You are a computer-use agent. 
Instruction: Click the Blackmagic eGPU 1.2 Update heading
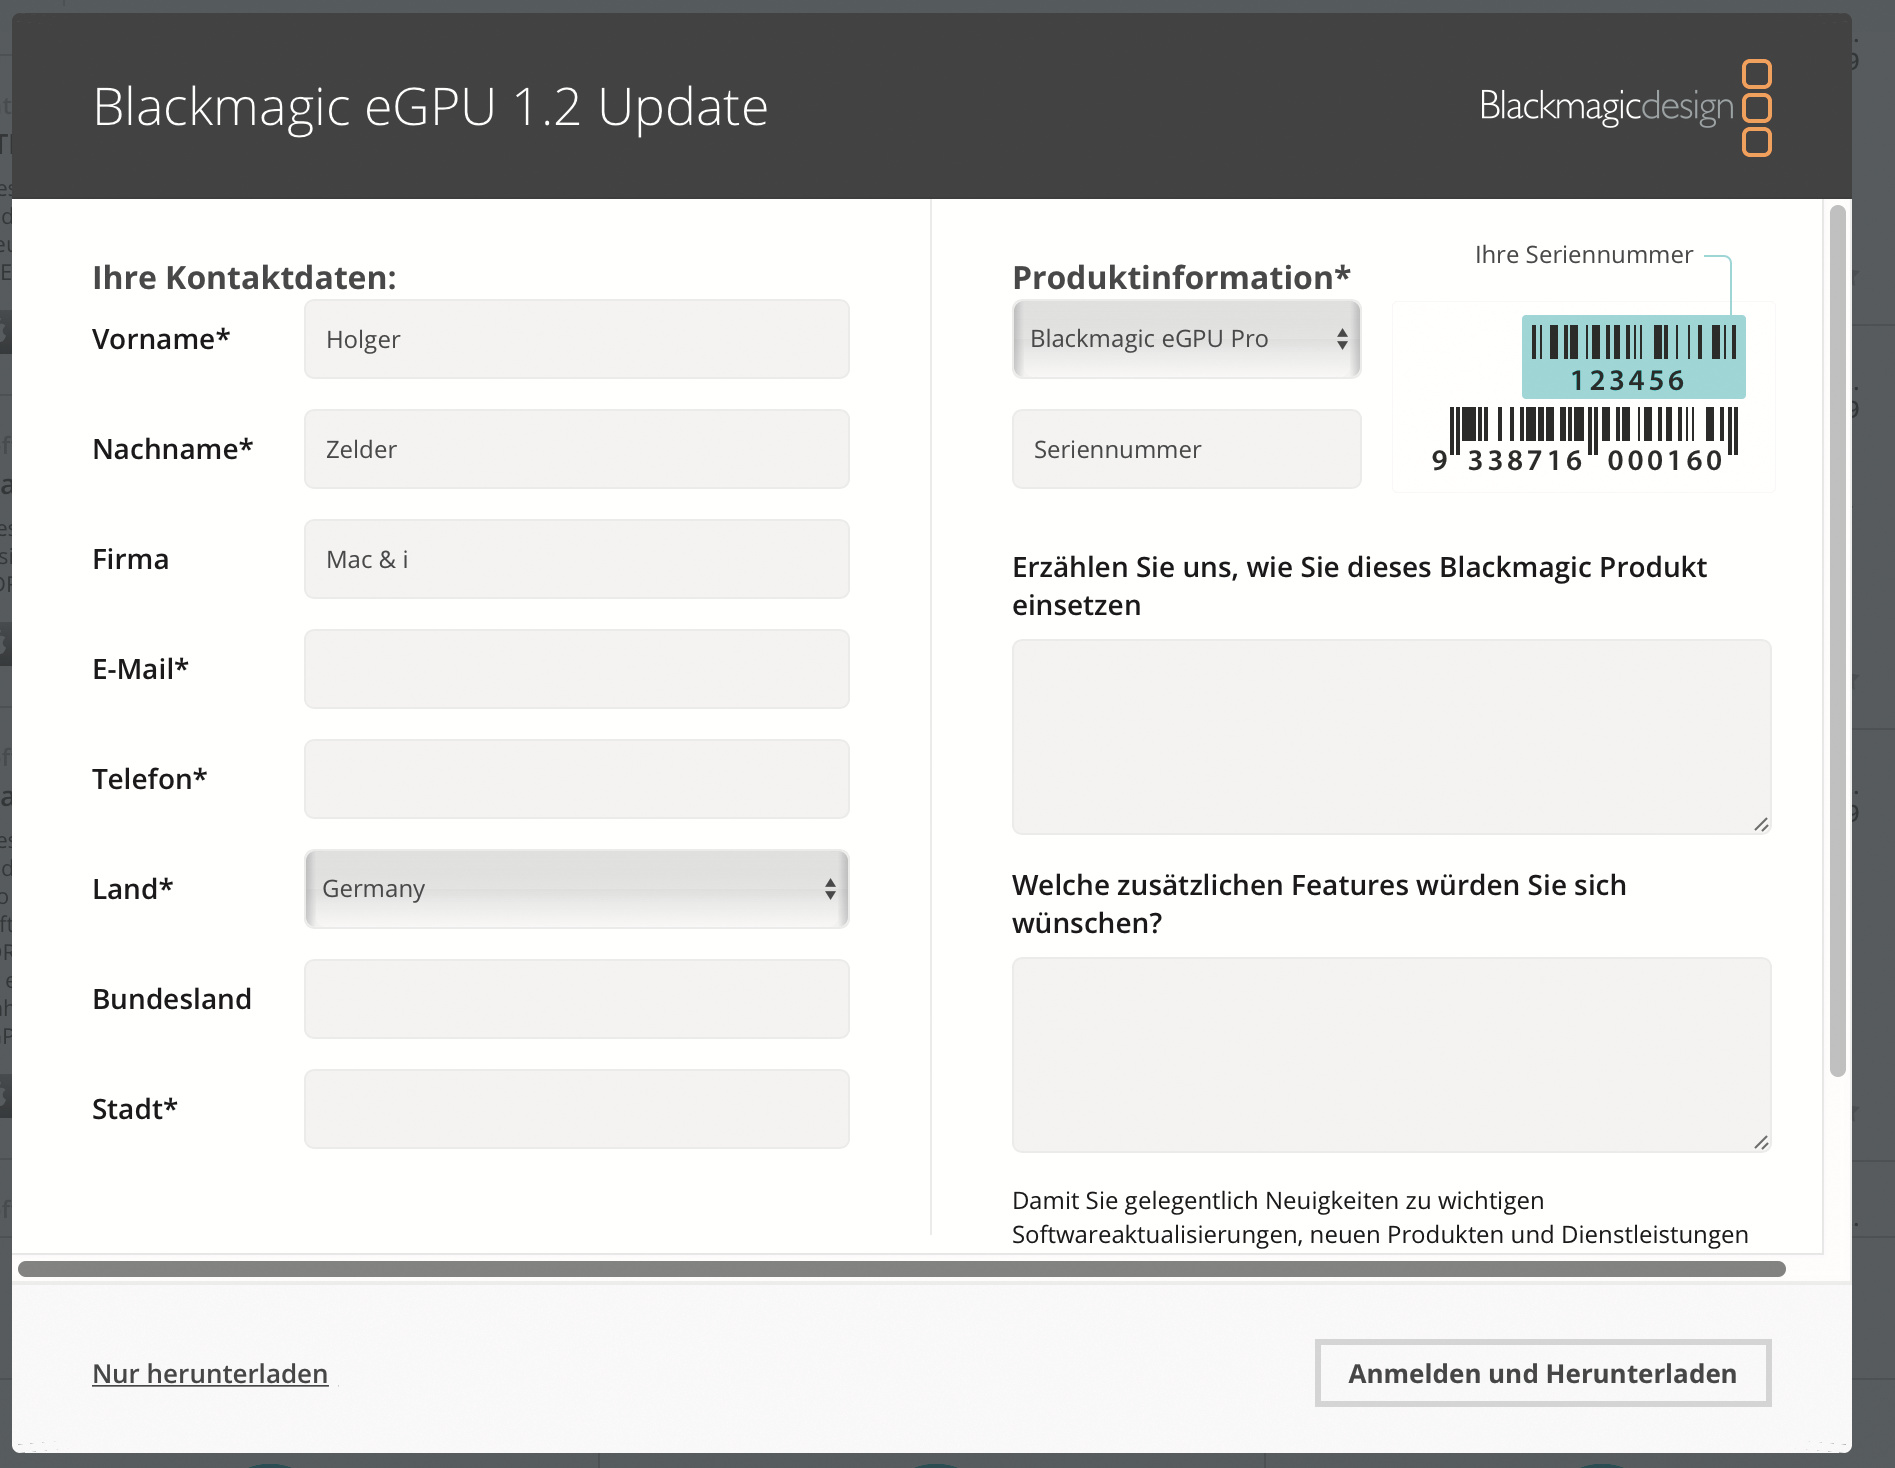[x=431, y=107]
